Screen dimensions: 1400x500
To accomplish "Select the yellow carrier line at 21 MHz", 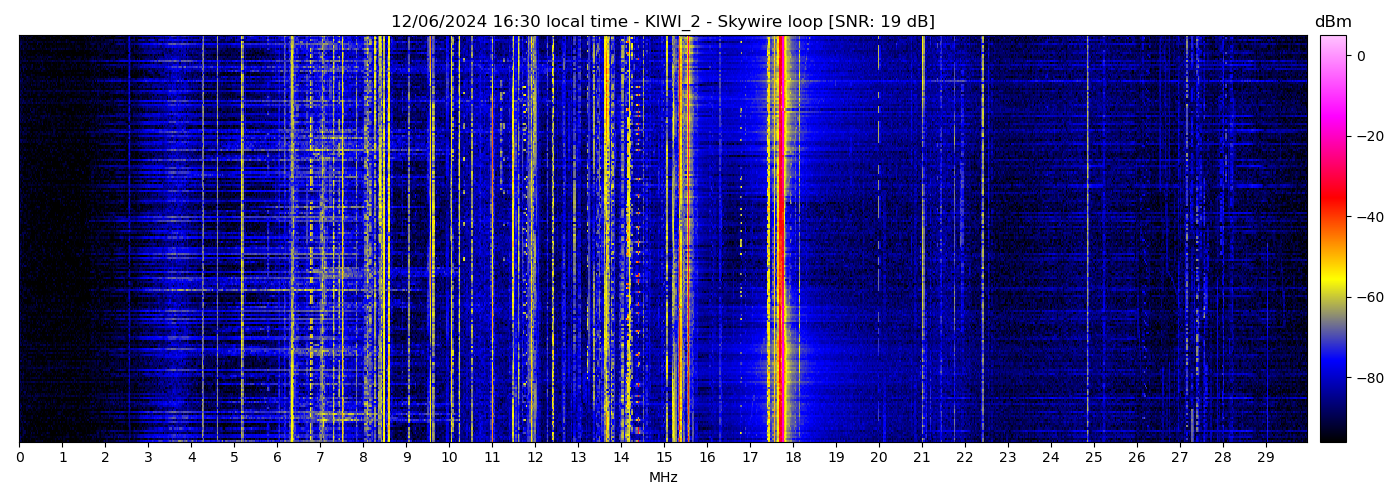I will [x=922, y=240].
